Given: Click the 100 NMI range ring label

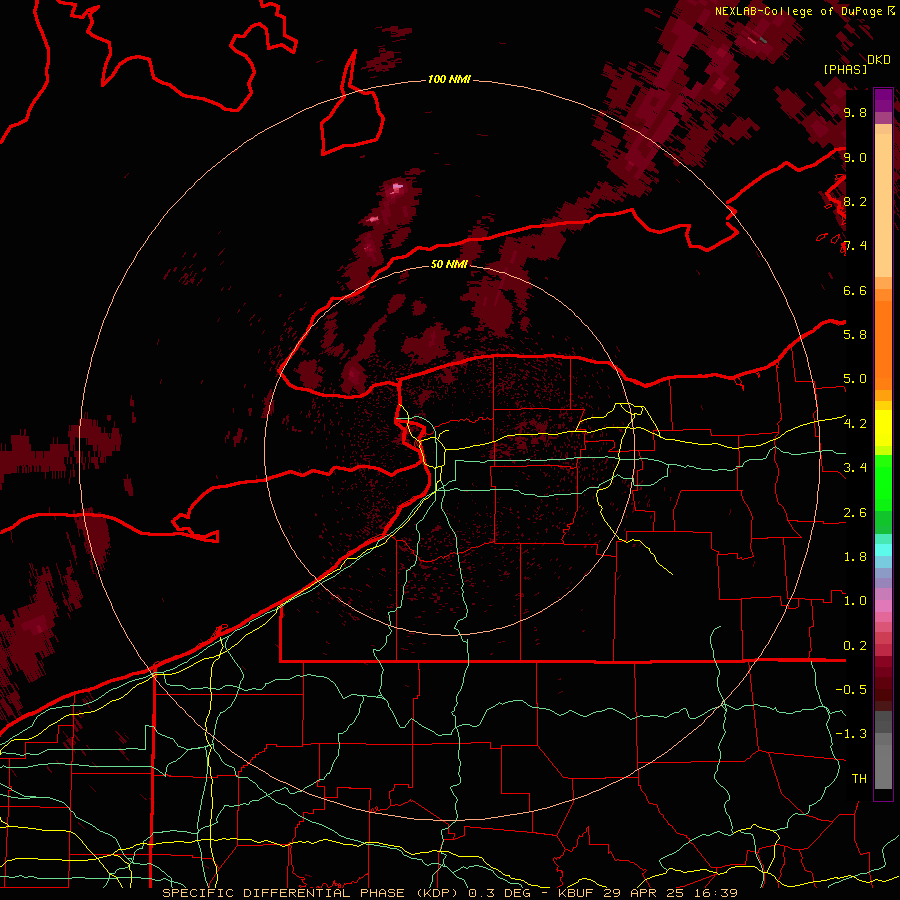Looking at the screenshot, I should click(x=449, y=79).
